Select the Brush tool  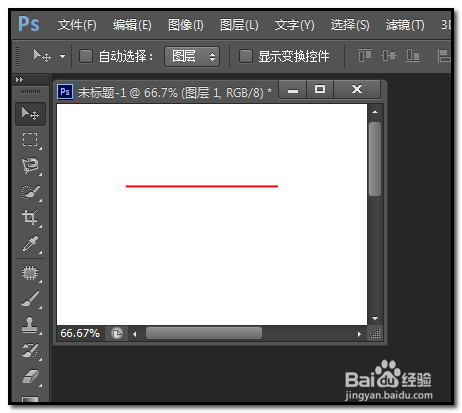30,299
